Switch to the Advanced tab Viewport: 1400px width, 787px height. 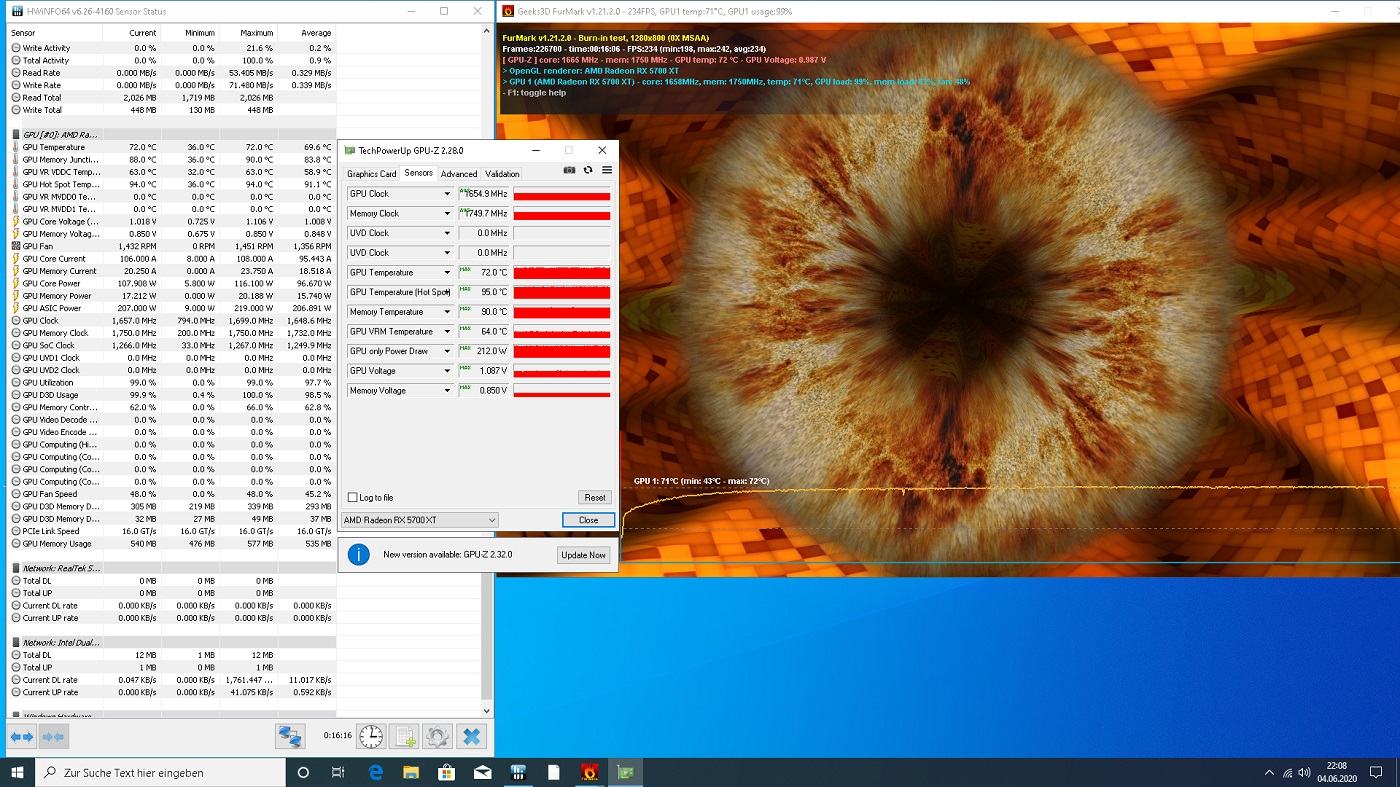coord(459,174)
